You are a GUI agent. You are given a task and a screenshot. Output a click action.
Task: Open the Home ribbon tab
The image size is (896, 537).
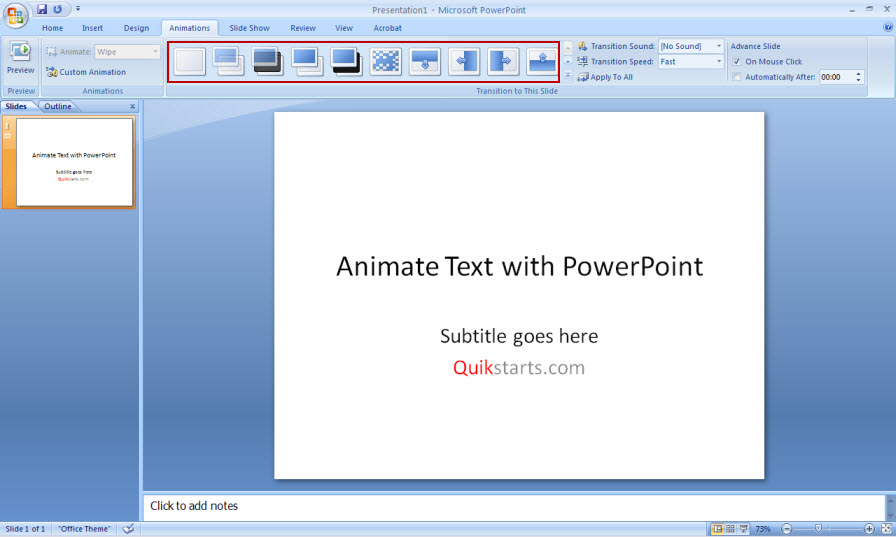pos(52,28)
